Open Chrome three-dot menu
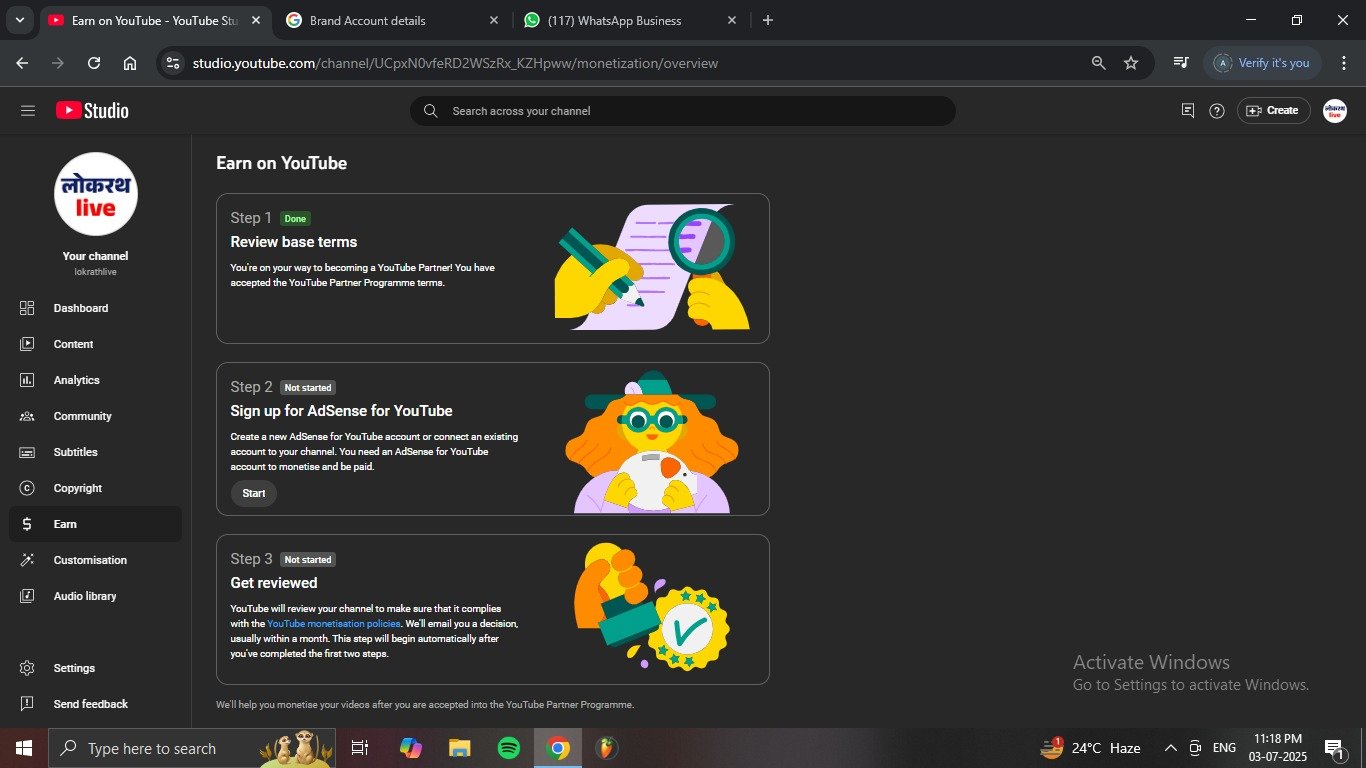Screen dimensions: 1366x768 click(1342, 63)
